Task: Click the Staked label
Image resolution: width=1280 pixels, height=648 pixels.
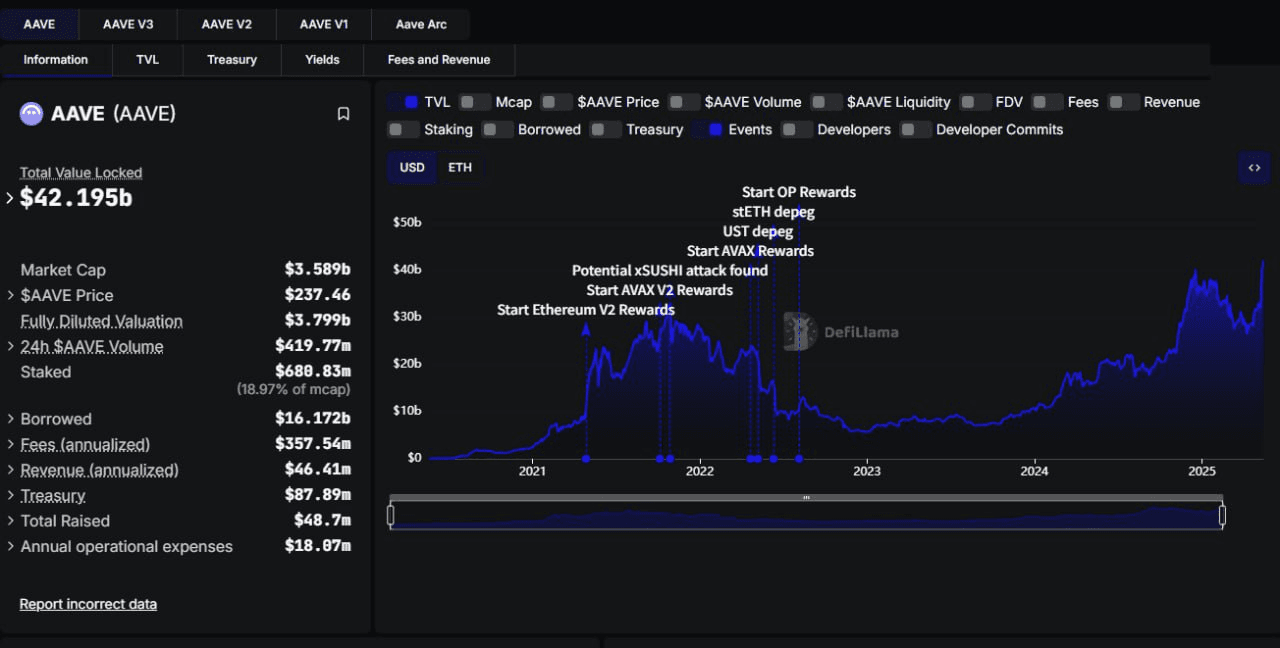Action: point(46,372)
